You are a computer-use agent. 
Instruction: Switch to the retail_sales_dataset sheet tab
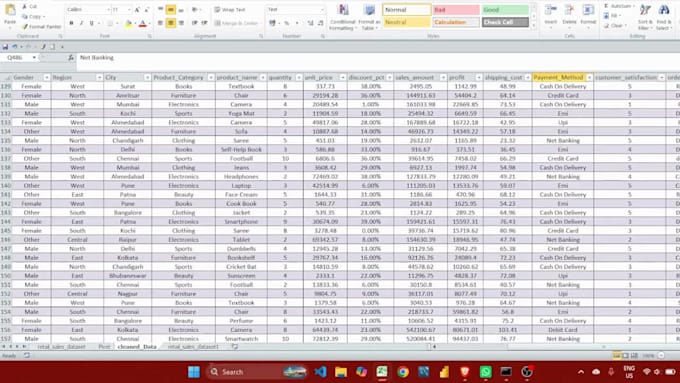pos(62,347)
